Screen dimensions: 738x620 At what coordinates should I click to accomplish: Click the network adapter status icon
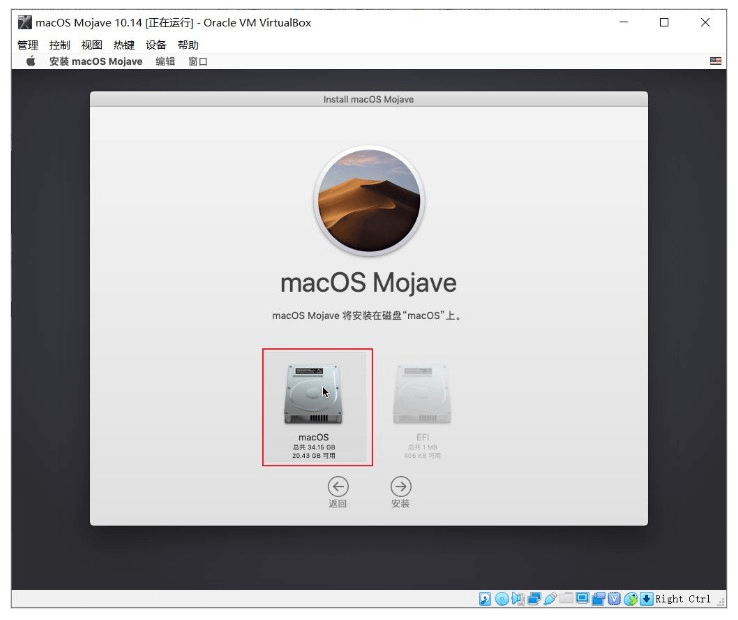pos(534,599)
